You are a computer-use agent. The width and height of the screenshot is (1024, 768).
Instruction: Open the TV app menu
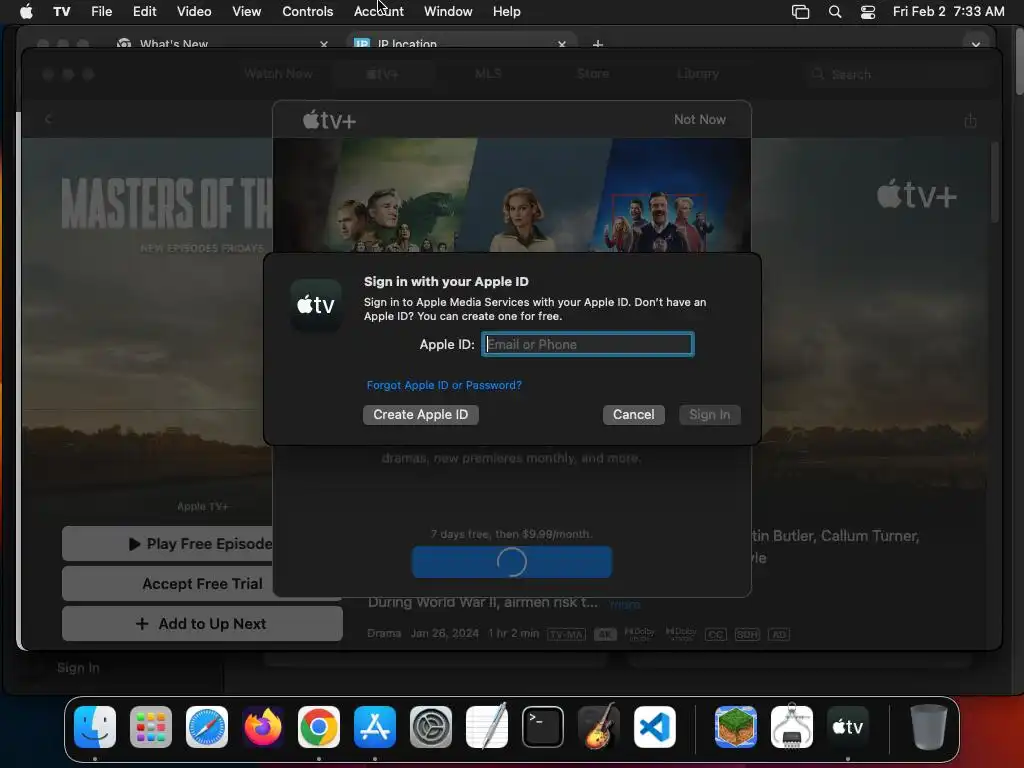point(62,11)
